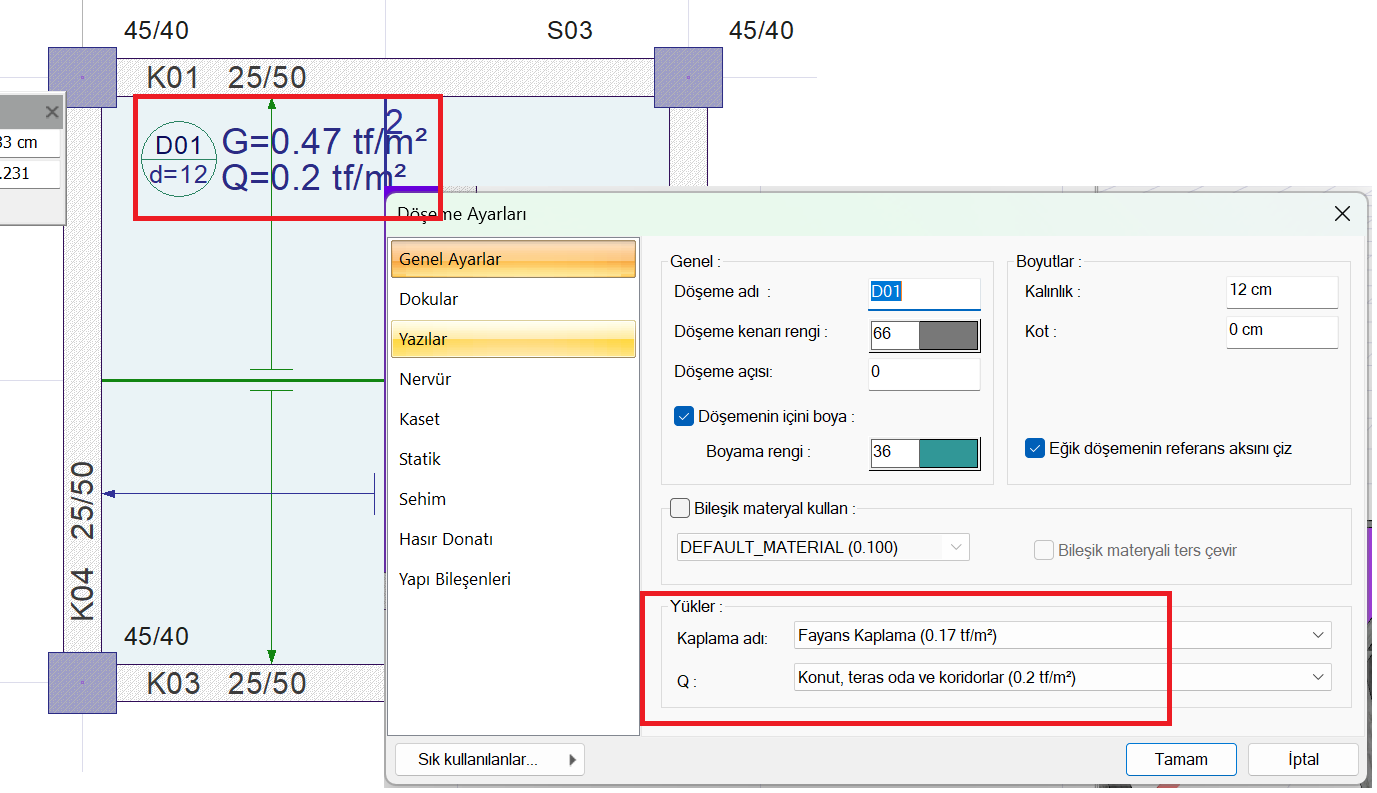Click the D01 slab label circle

click(x=179, y=160)
